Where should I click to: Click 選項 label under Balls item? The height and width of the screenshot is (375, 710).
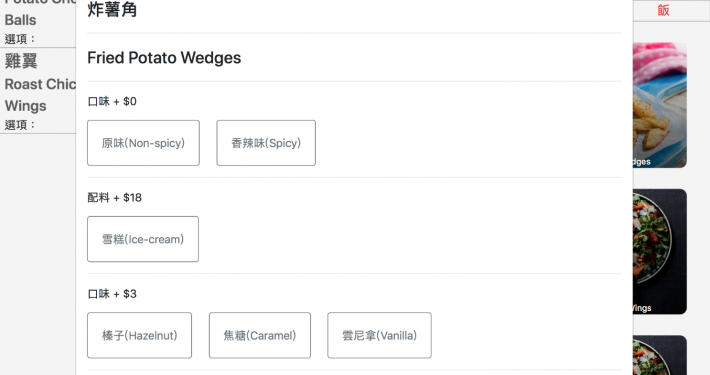coord(19,39)
